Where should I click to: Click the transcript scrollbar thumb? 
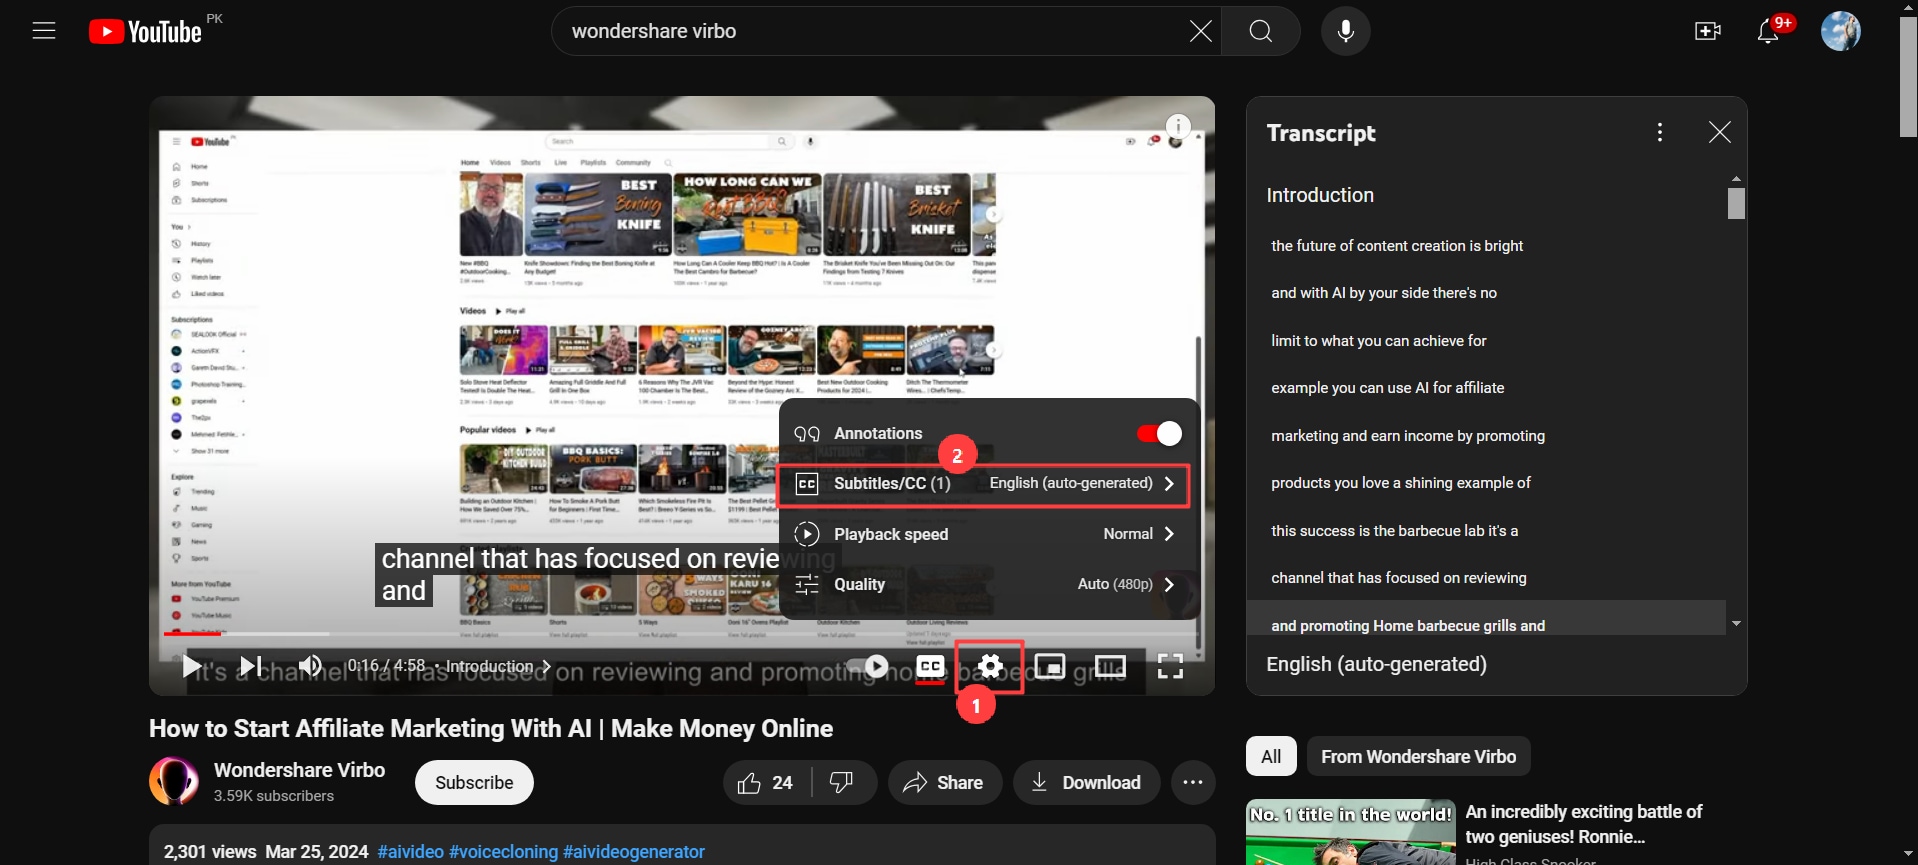(1736, 203)
